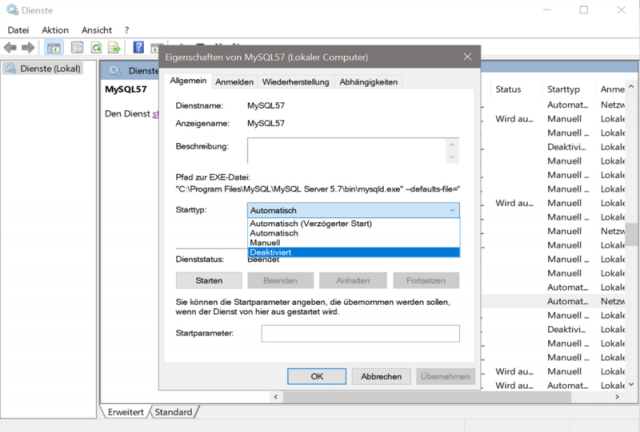Image resolution: width=640 pixels, height=432 pixels.
Task: Click the greyed-out Beenden button
Action: point(280,281)
